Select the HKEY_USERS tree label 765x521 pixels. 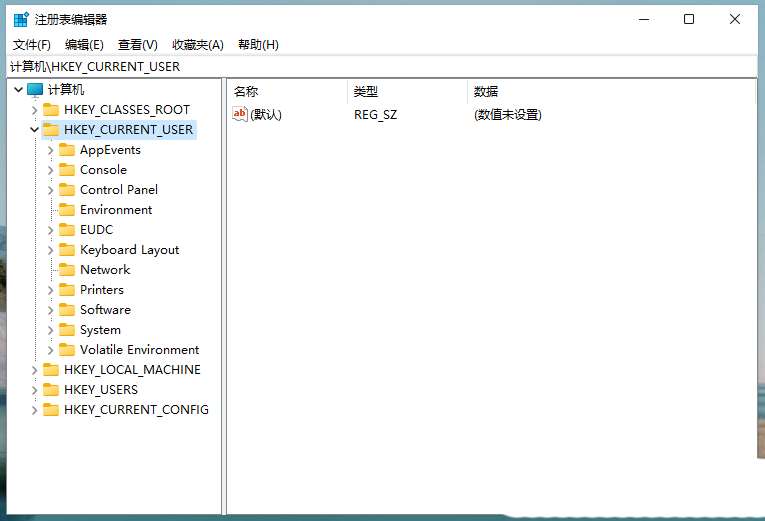[101, 390]
